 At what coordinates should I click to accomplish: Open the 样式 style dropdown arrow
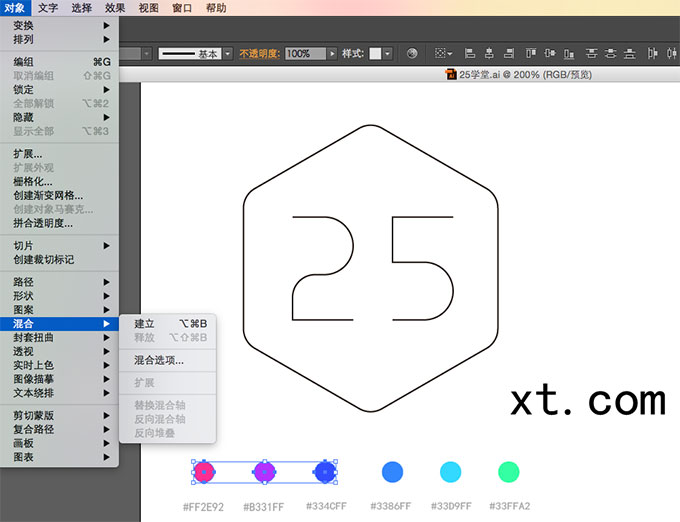pos(388,53)
